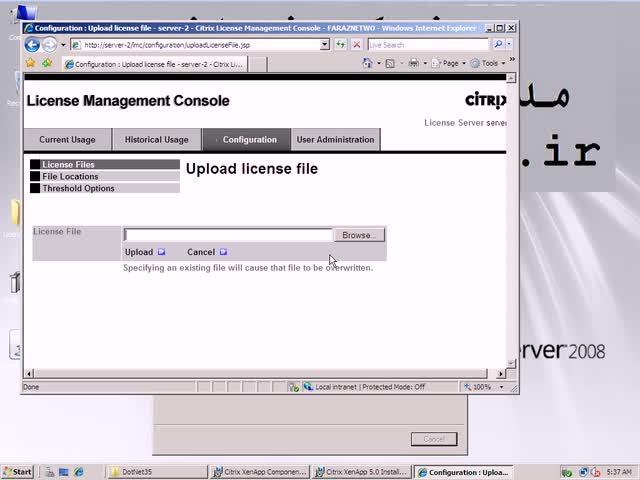This screenshot has width=640, height=480.
Task: Expand toolbar overflow chevron
Action: tap(512, 60)
